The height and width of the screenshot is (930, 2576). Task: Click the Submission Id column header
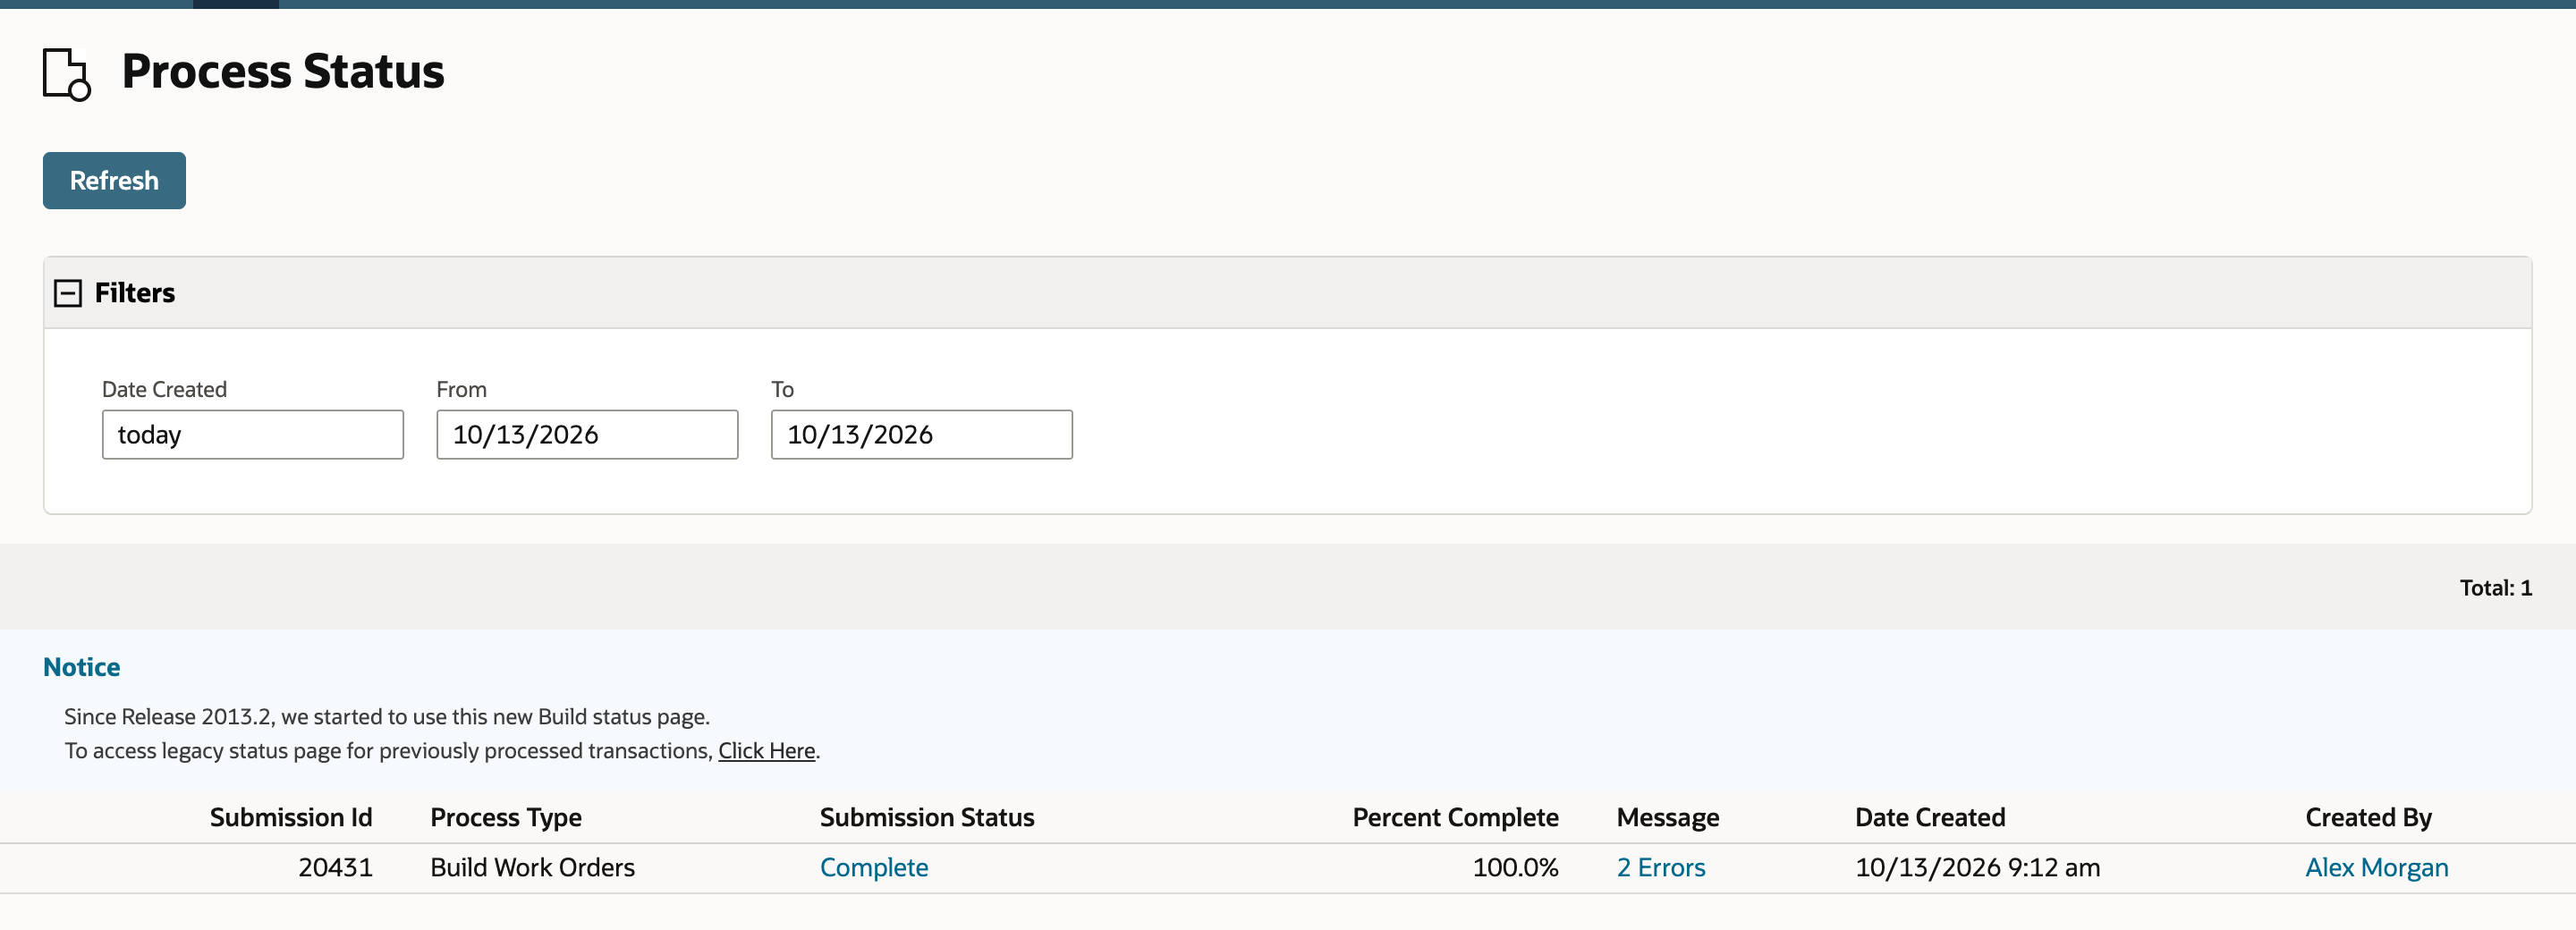291,818
